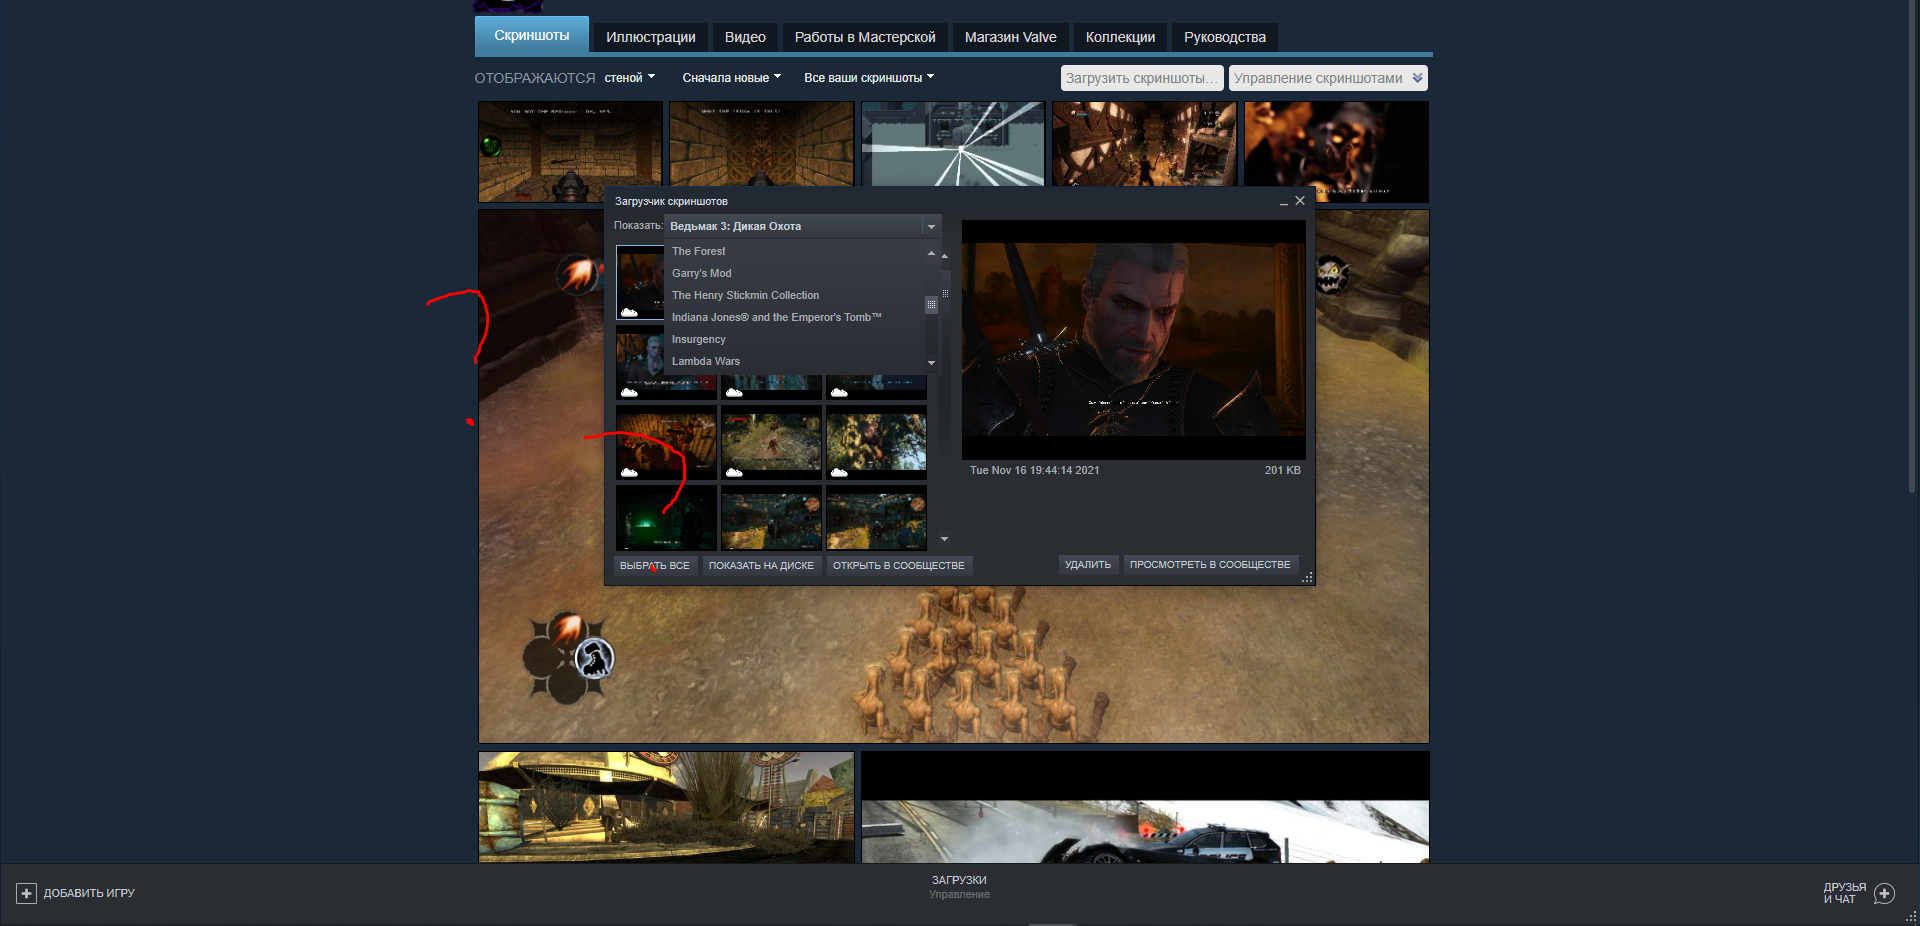
Task: Click the ДРУЗЬЯ И ЧАТ label
Action: 1845,893
